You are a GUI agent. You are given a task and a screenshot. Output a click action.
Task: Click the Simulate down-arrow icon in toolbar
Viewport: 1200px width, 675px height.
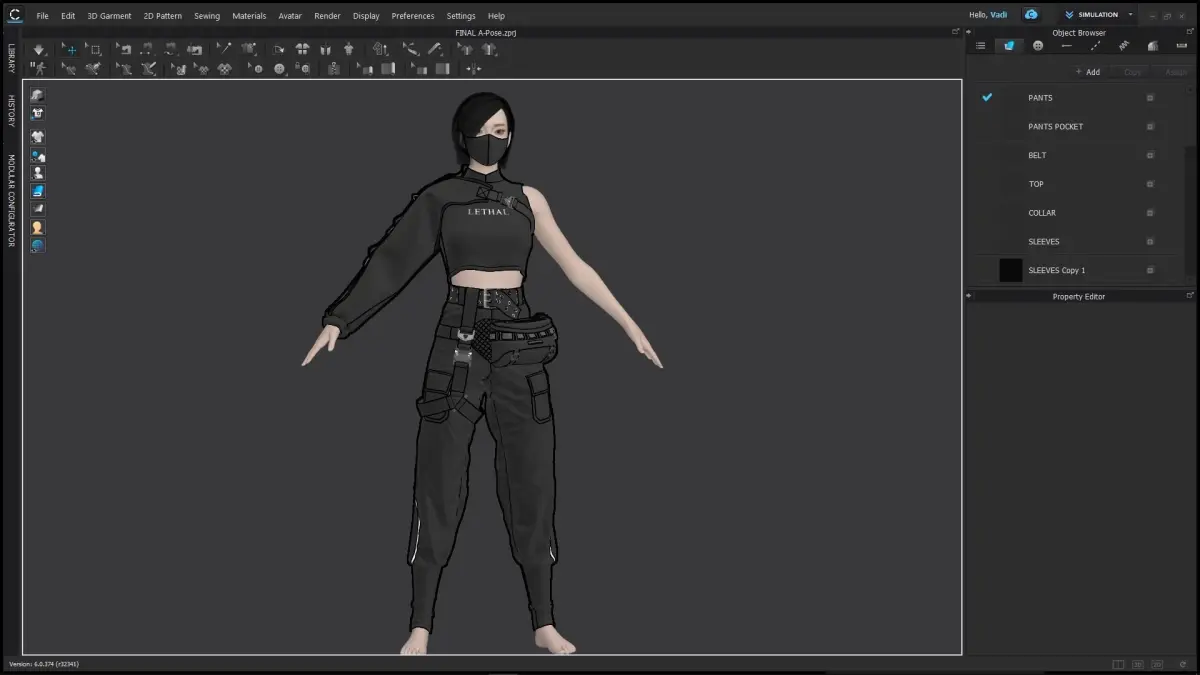click(x=38, y=49)
